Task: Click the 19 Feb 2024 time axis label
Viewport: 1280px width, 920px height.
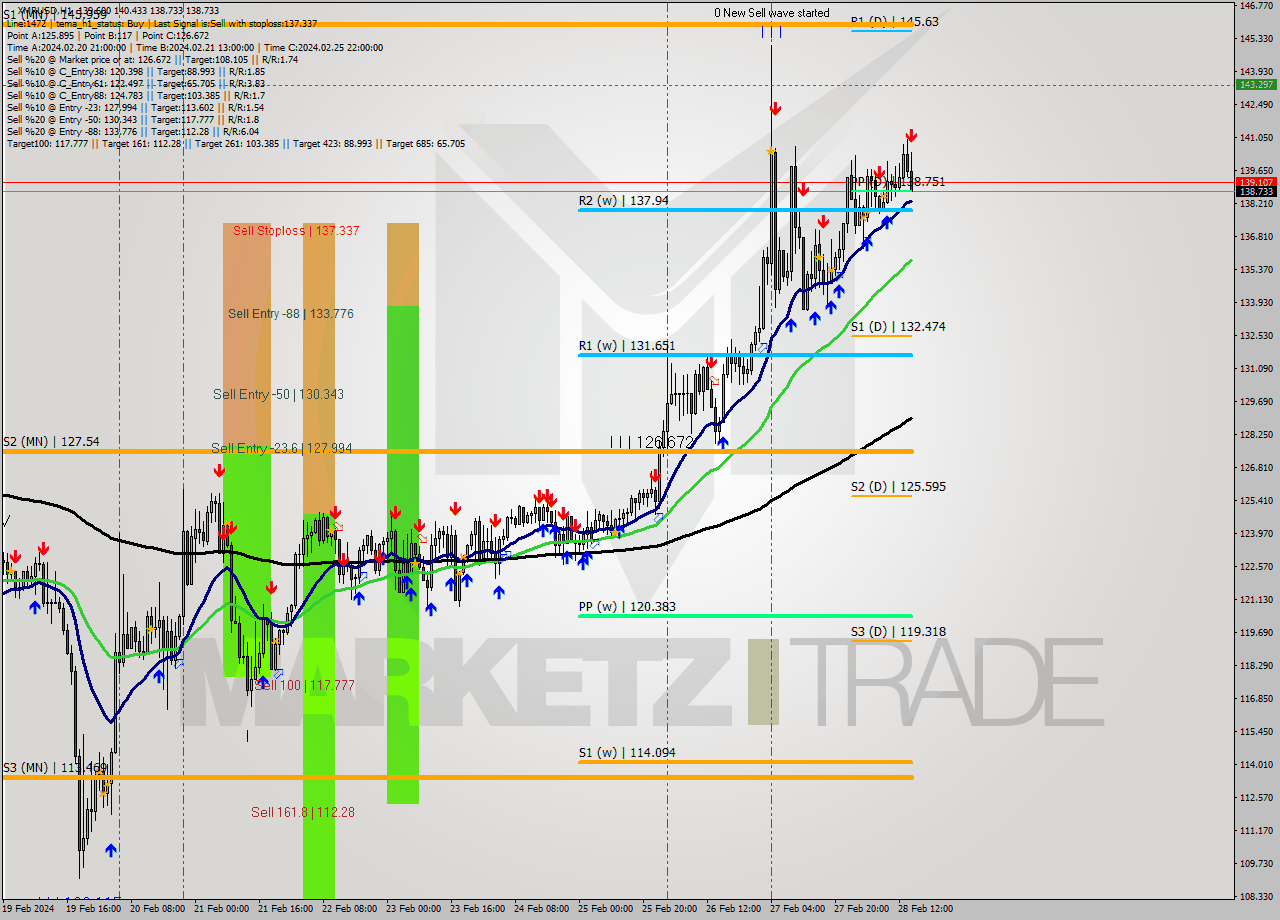Action: (x=28, y=909)
